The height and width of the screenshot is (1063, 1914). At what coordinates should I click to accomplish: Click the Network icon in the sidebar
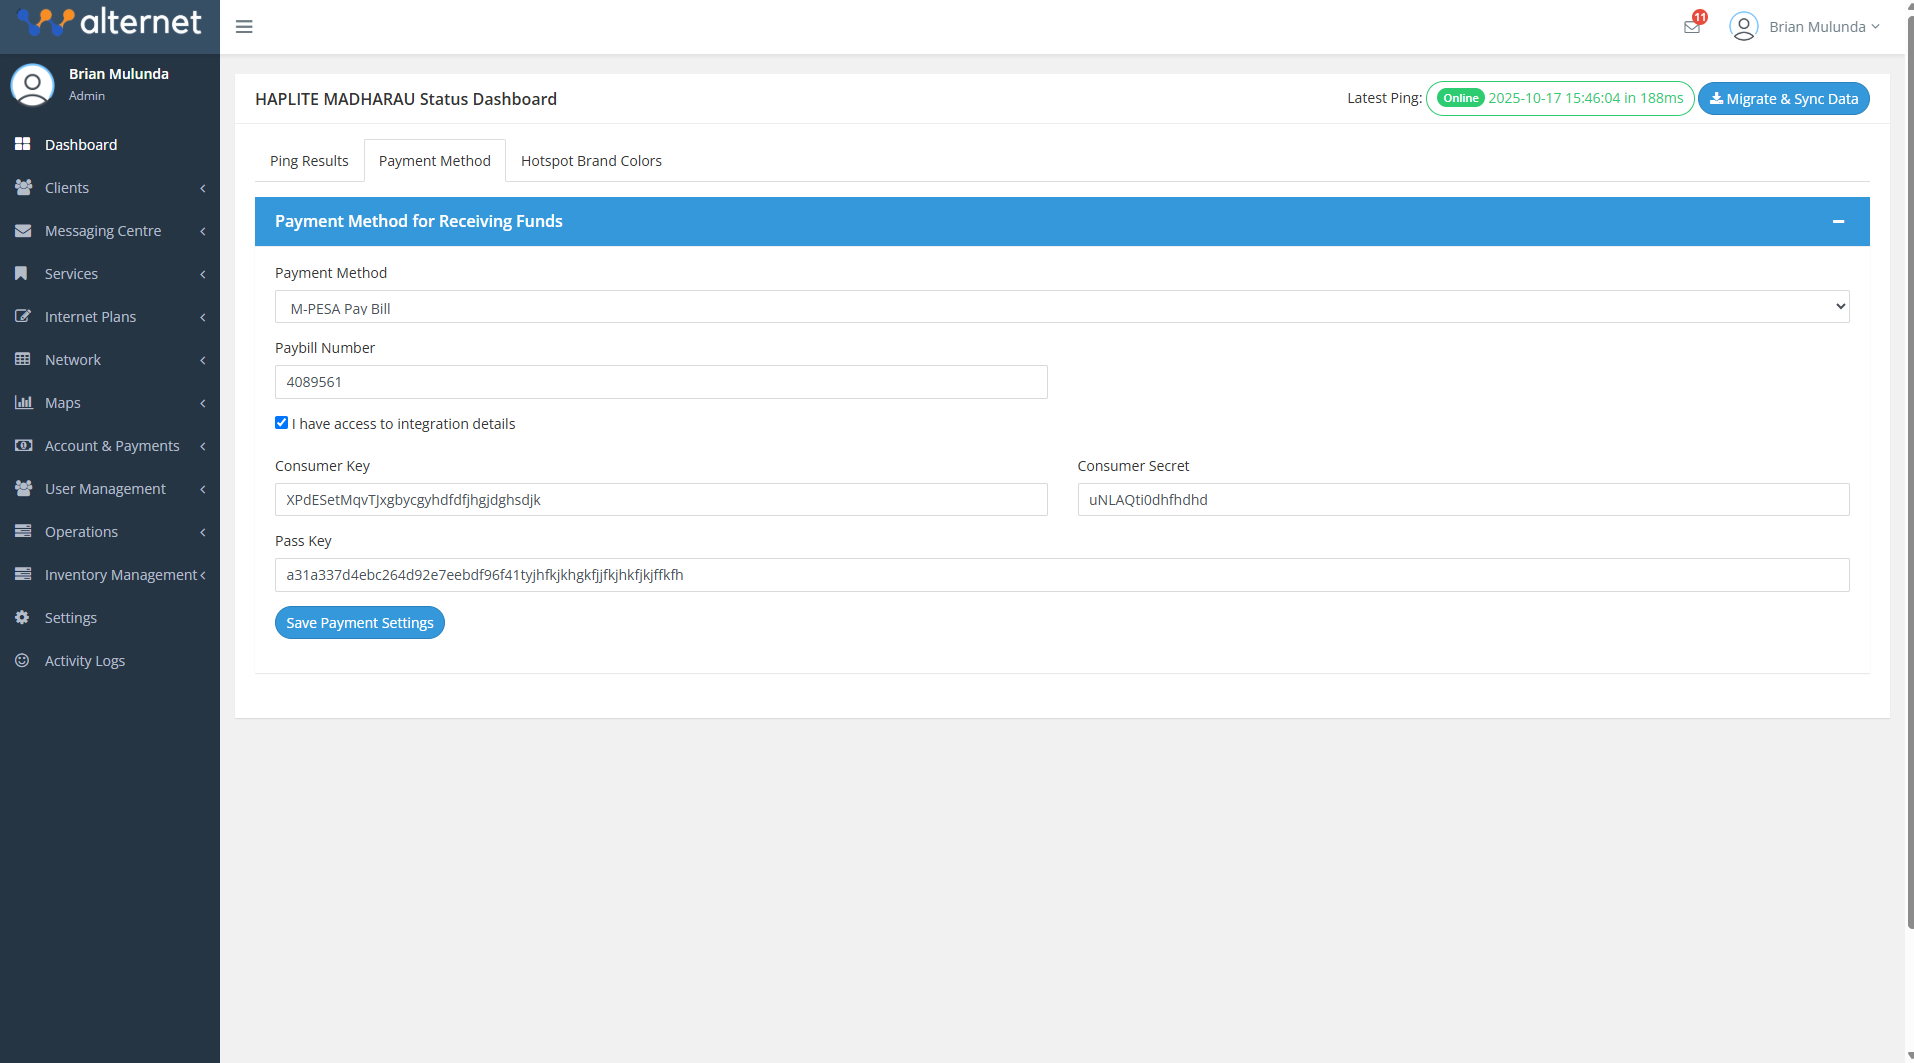pos(23,359)
